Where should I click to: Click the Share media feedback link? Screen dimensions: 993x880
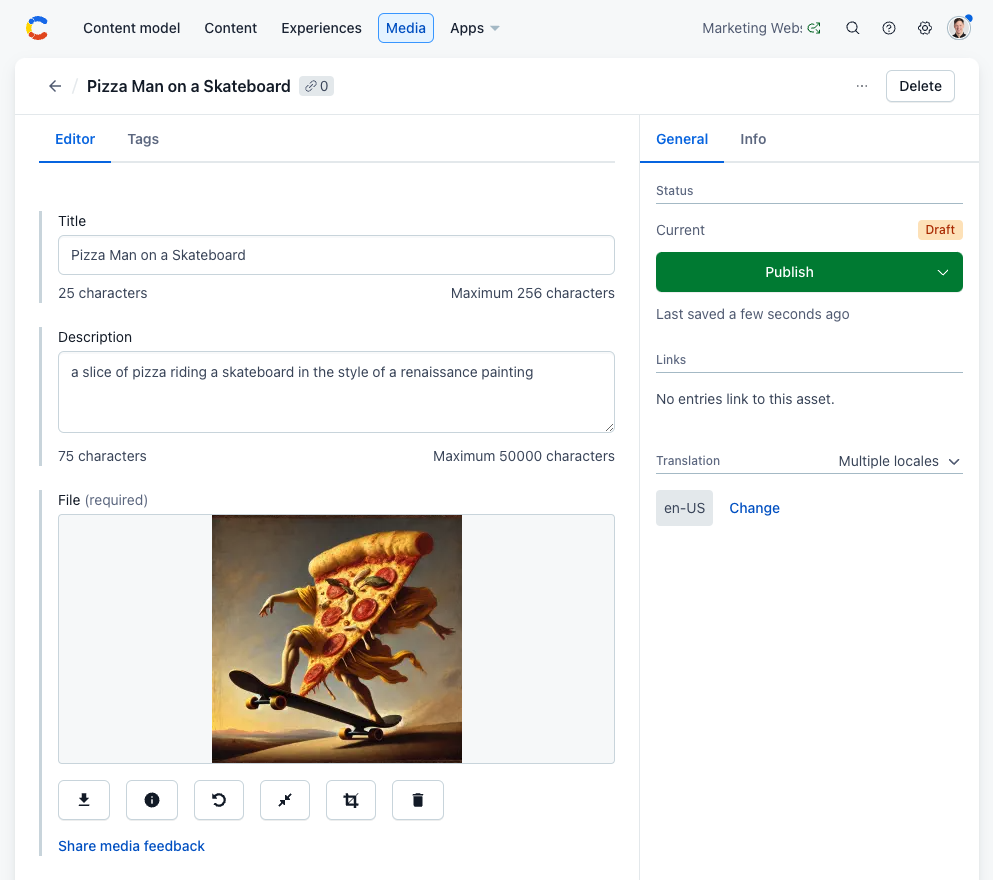pyautogui.click(x=131, y=846)
